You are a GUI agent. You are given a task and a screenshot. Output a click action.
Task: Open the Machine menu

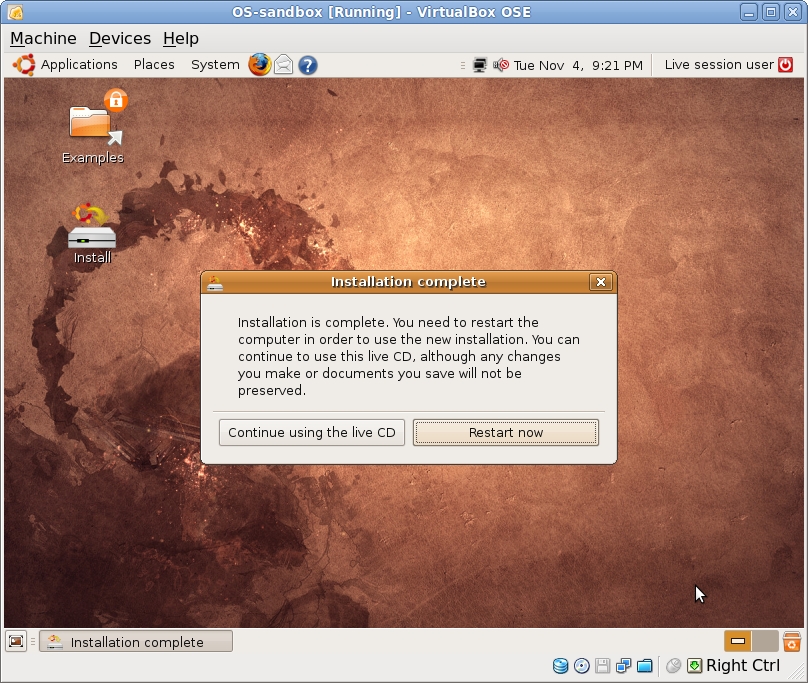point(43,38)
